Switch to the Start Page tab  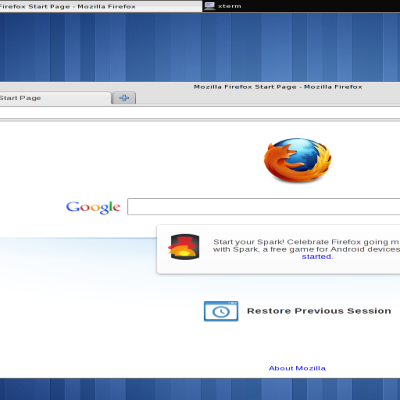[x=55, y=98]
